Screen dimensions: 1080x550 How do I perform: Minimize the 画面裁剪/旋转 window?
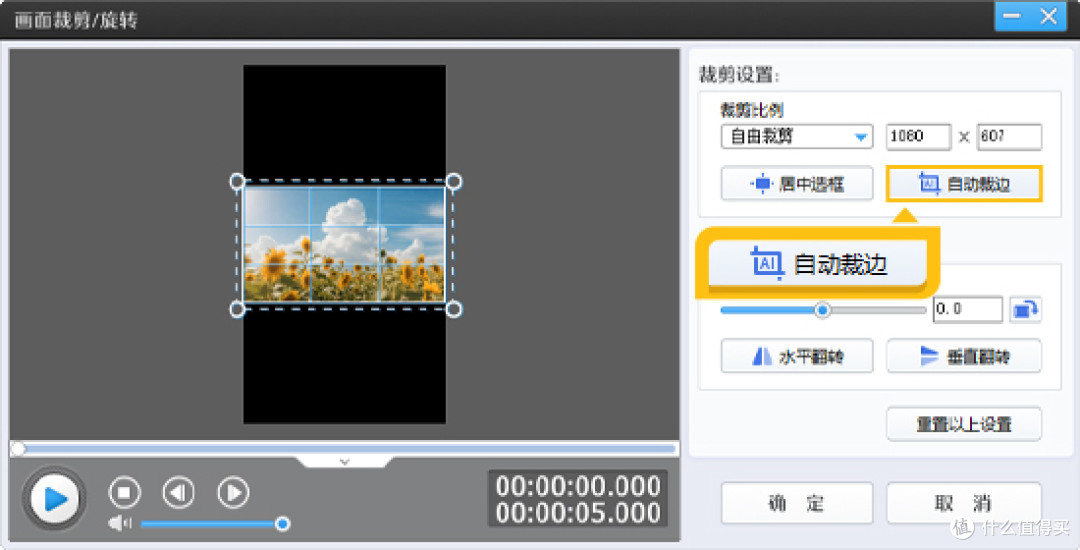click(1012, 16)
